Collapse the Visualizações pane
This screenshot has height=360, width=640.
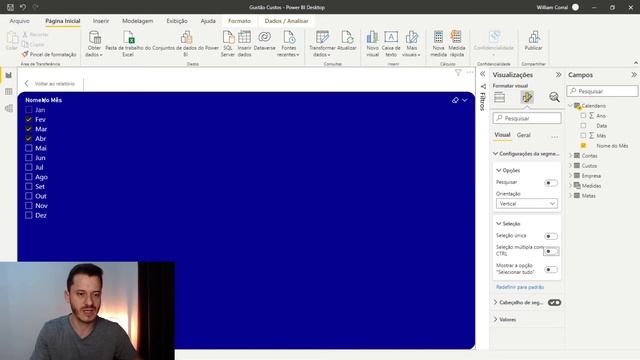click(x=558, y=75)
